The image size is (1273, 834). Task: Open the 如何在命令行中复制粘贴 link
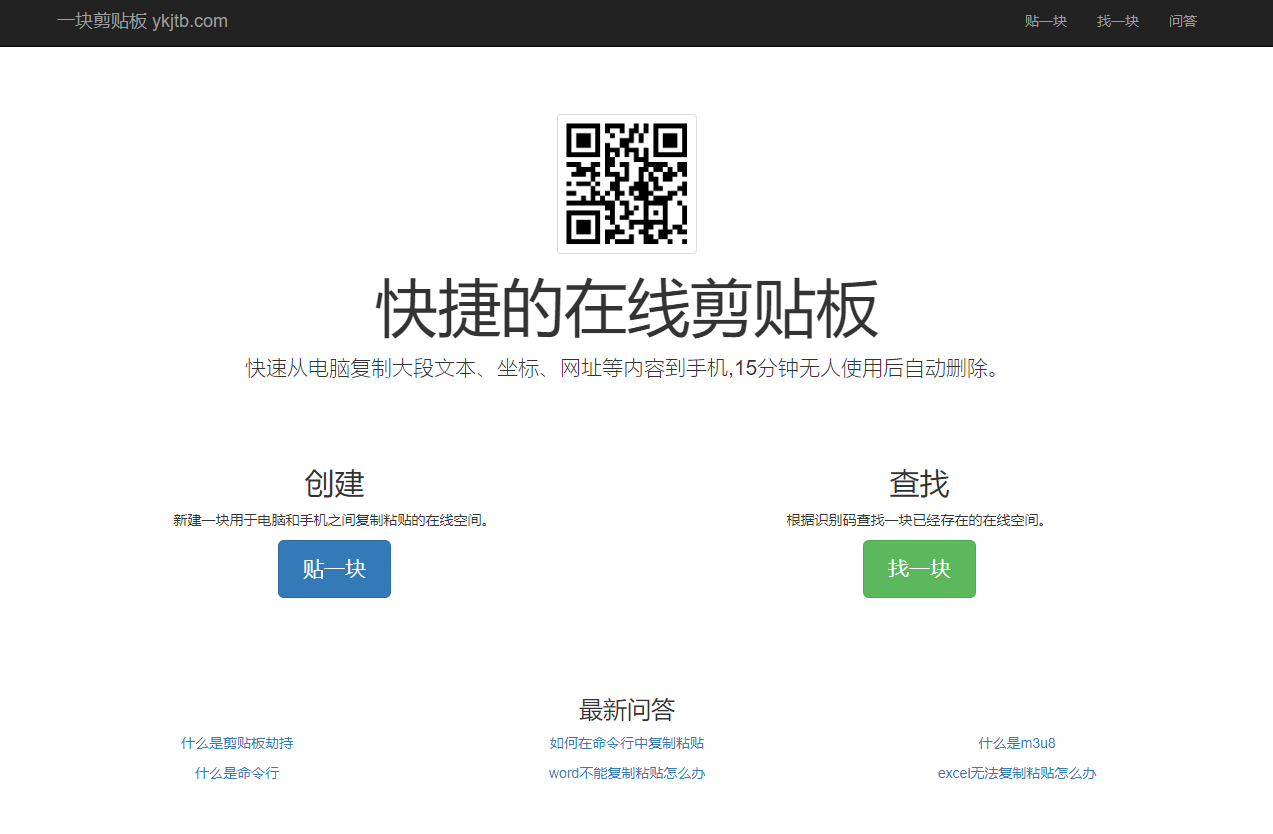tap(627, 743)
